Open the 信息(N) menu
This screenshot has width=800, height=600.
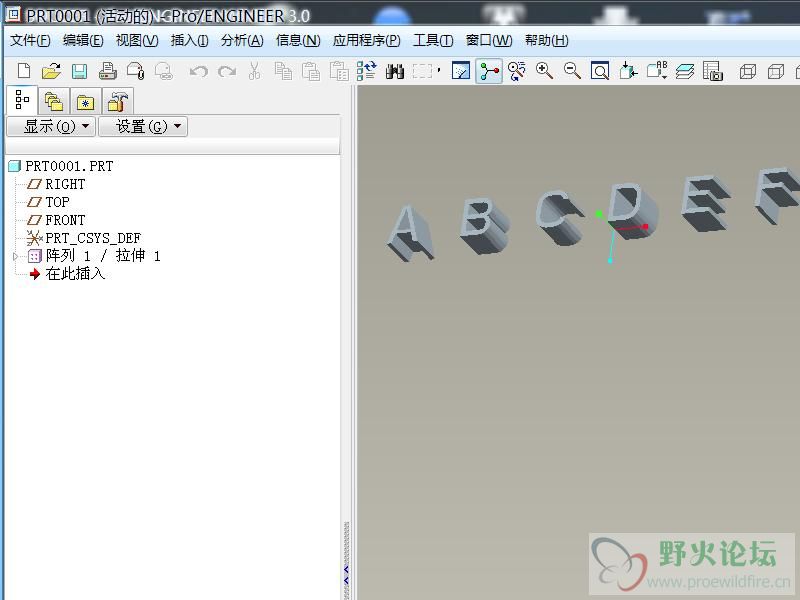[x=298, y=40]
